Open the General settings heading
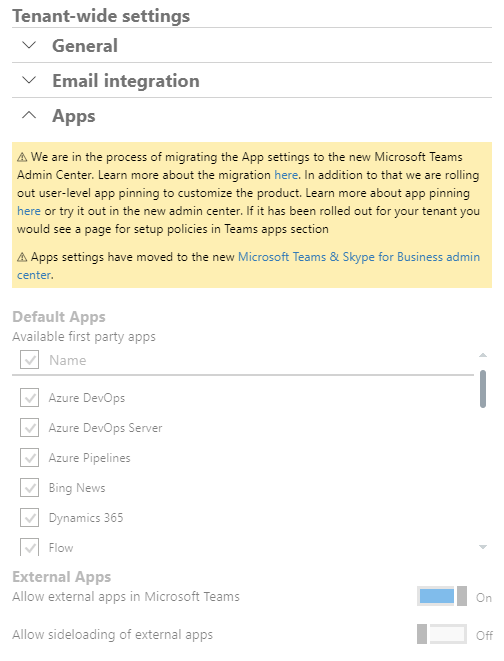This screenshot has height=661, width=504. tap(85, 46)
